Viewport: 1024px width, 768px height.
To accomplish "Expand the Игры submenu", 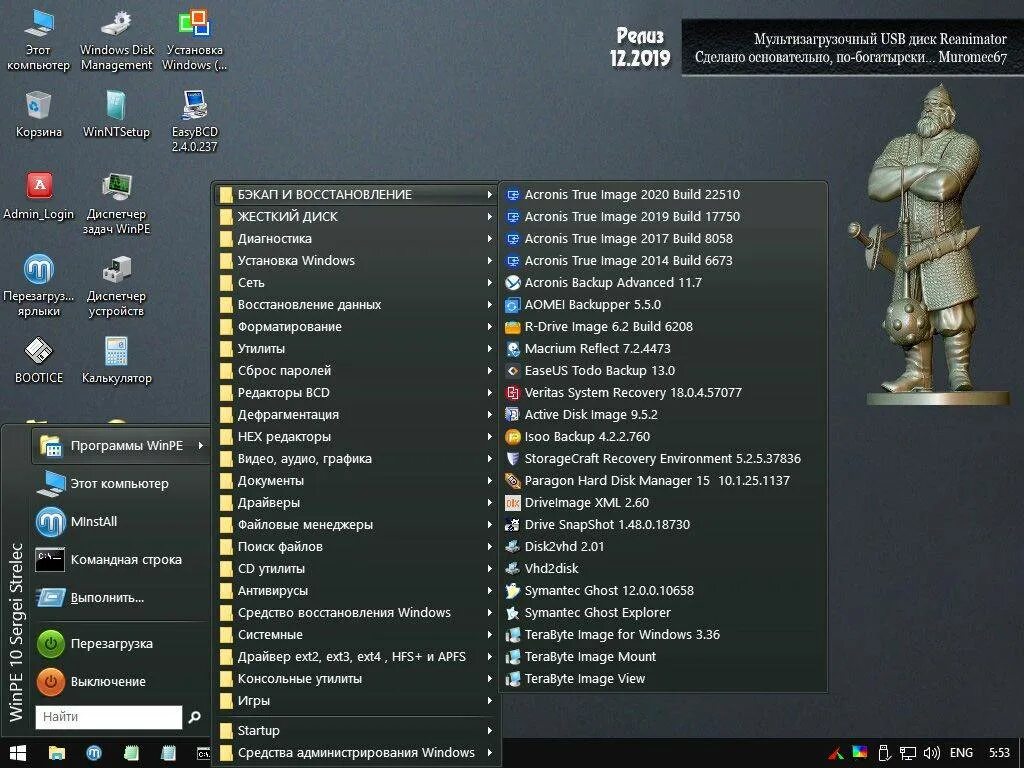I will pos(356,701).
